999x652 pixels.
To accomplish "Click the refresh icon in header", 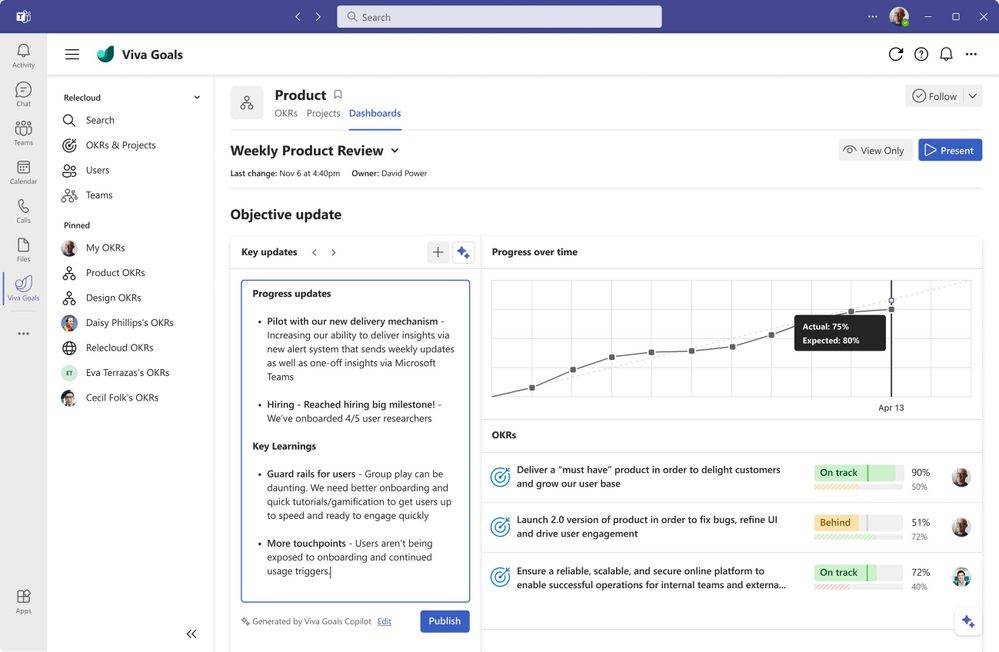I will click(896, 54).
